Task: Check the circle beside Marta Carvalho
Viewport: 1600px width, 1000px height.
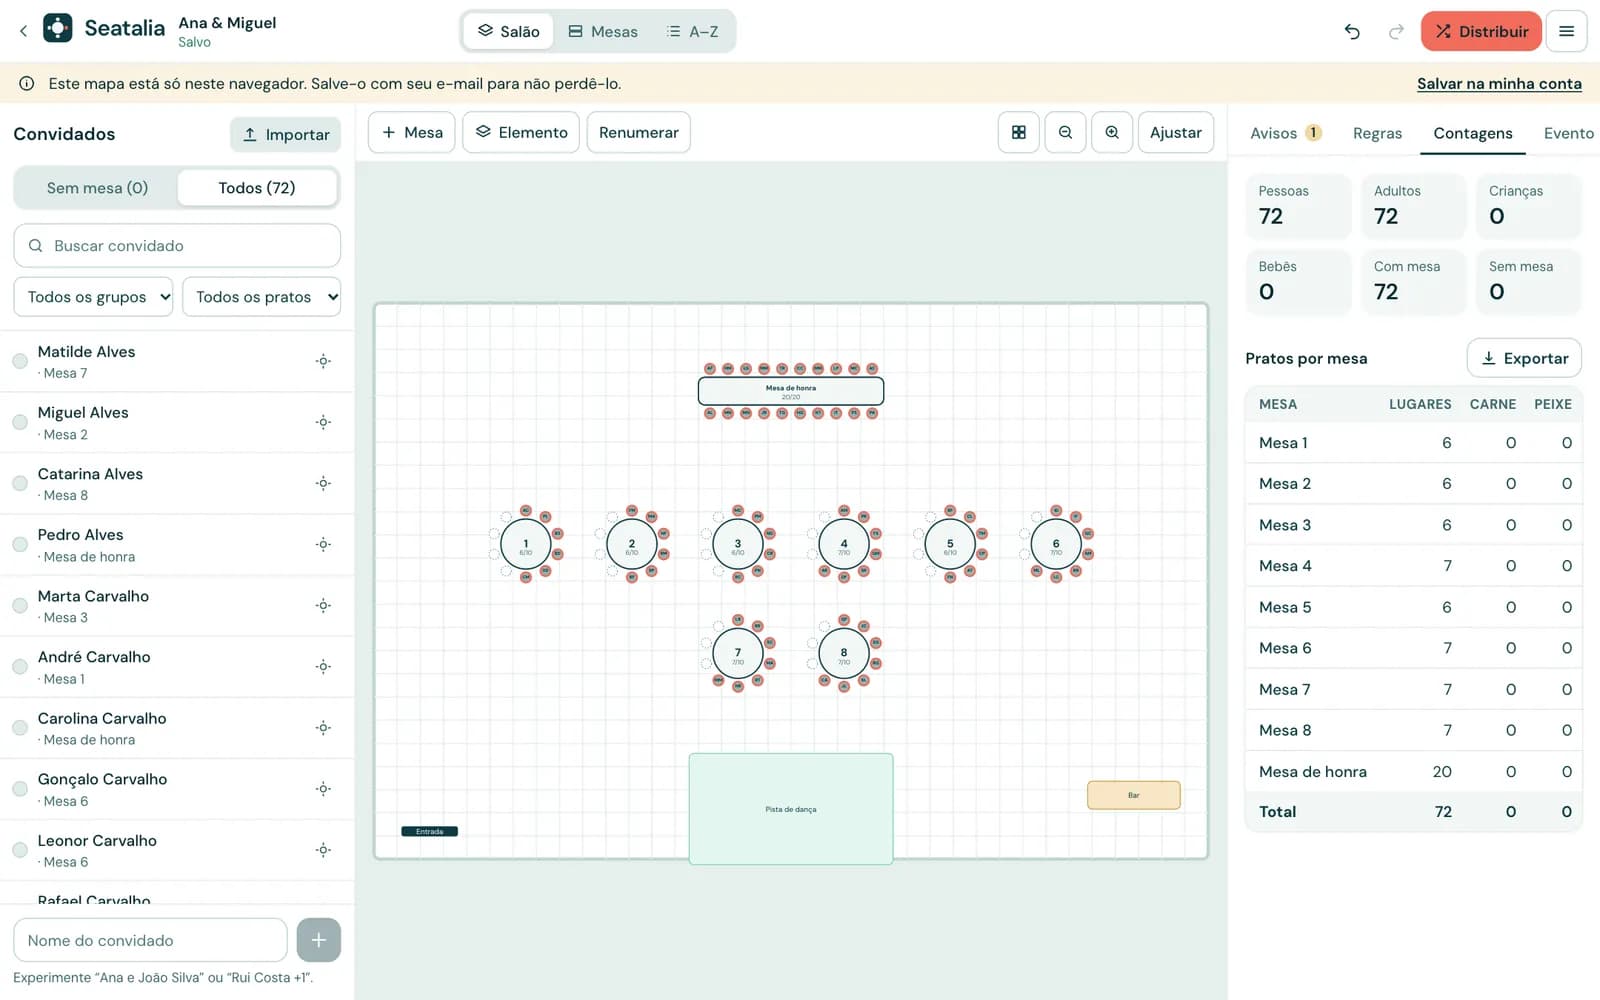Action: [x=20, y=605]
